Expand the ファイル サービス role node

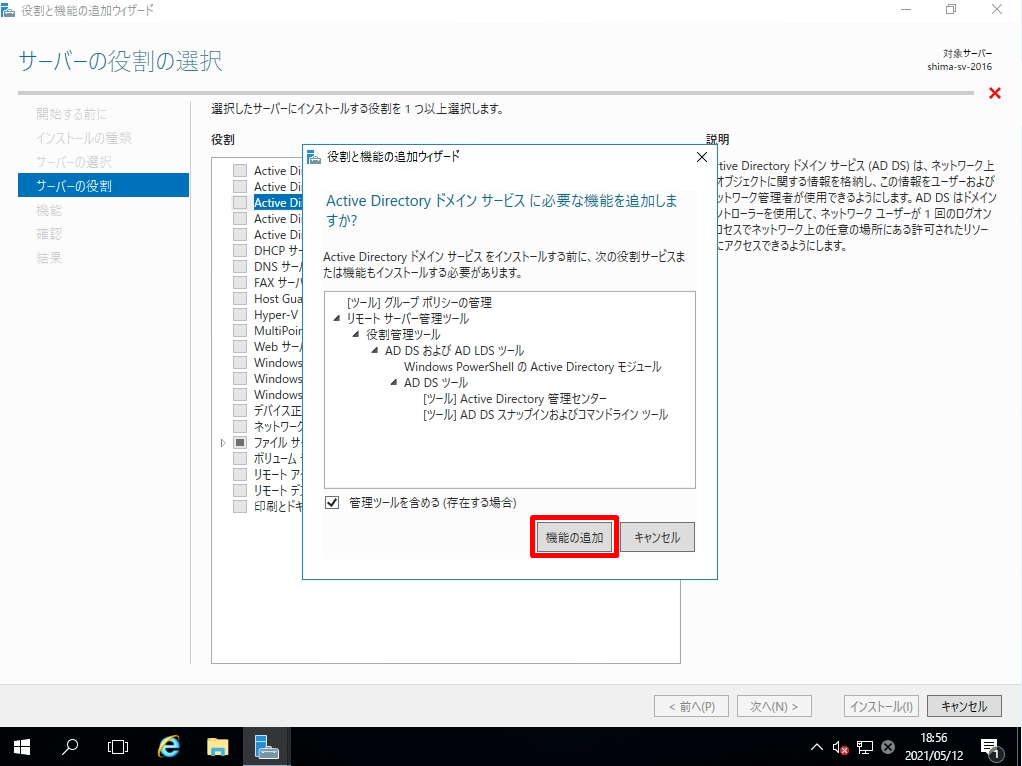[223, 443]
